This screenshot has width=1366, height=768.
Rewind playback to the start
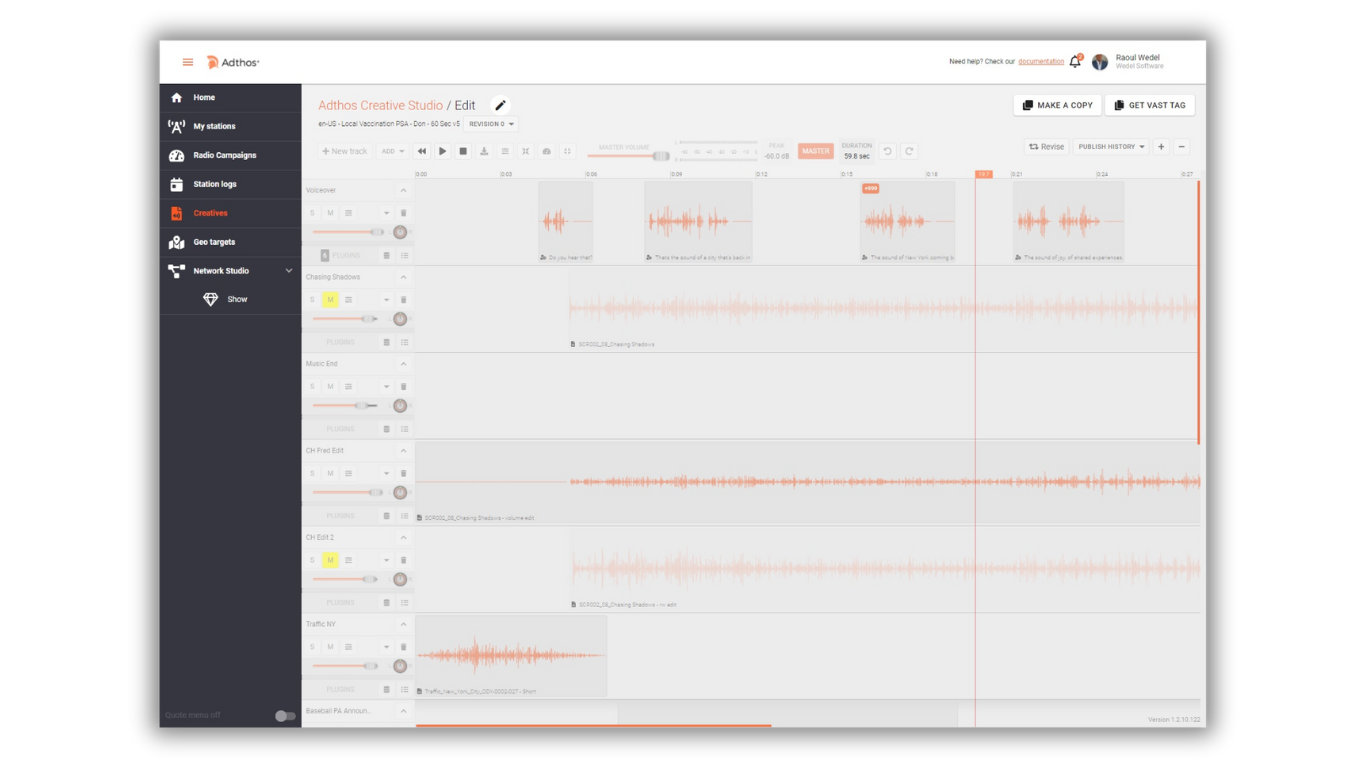(422, 151)
